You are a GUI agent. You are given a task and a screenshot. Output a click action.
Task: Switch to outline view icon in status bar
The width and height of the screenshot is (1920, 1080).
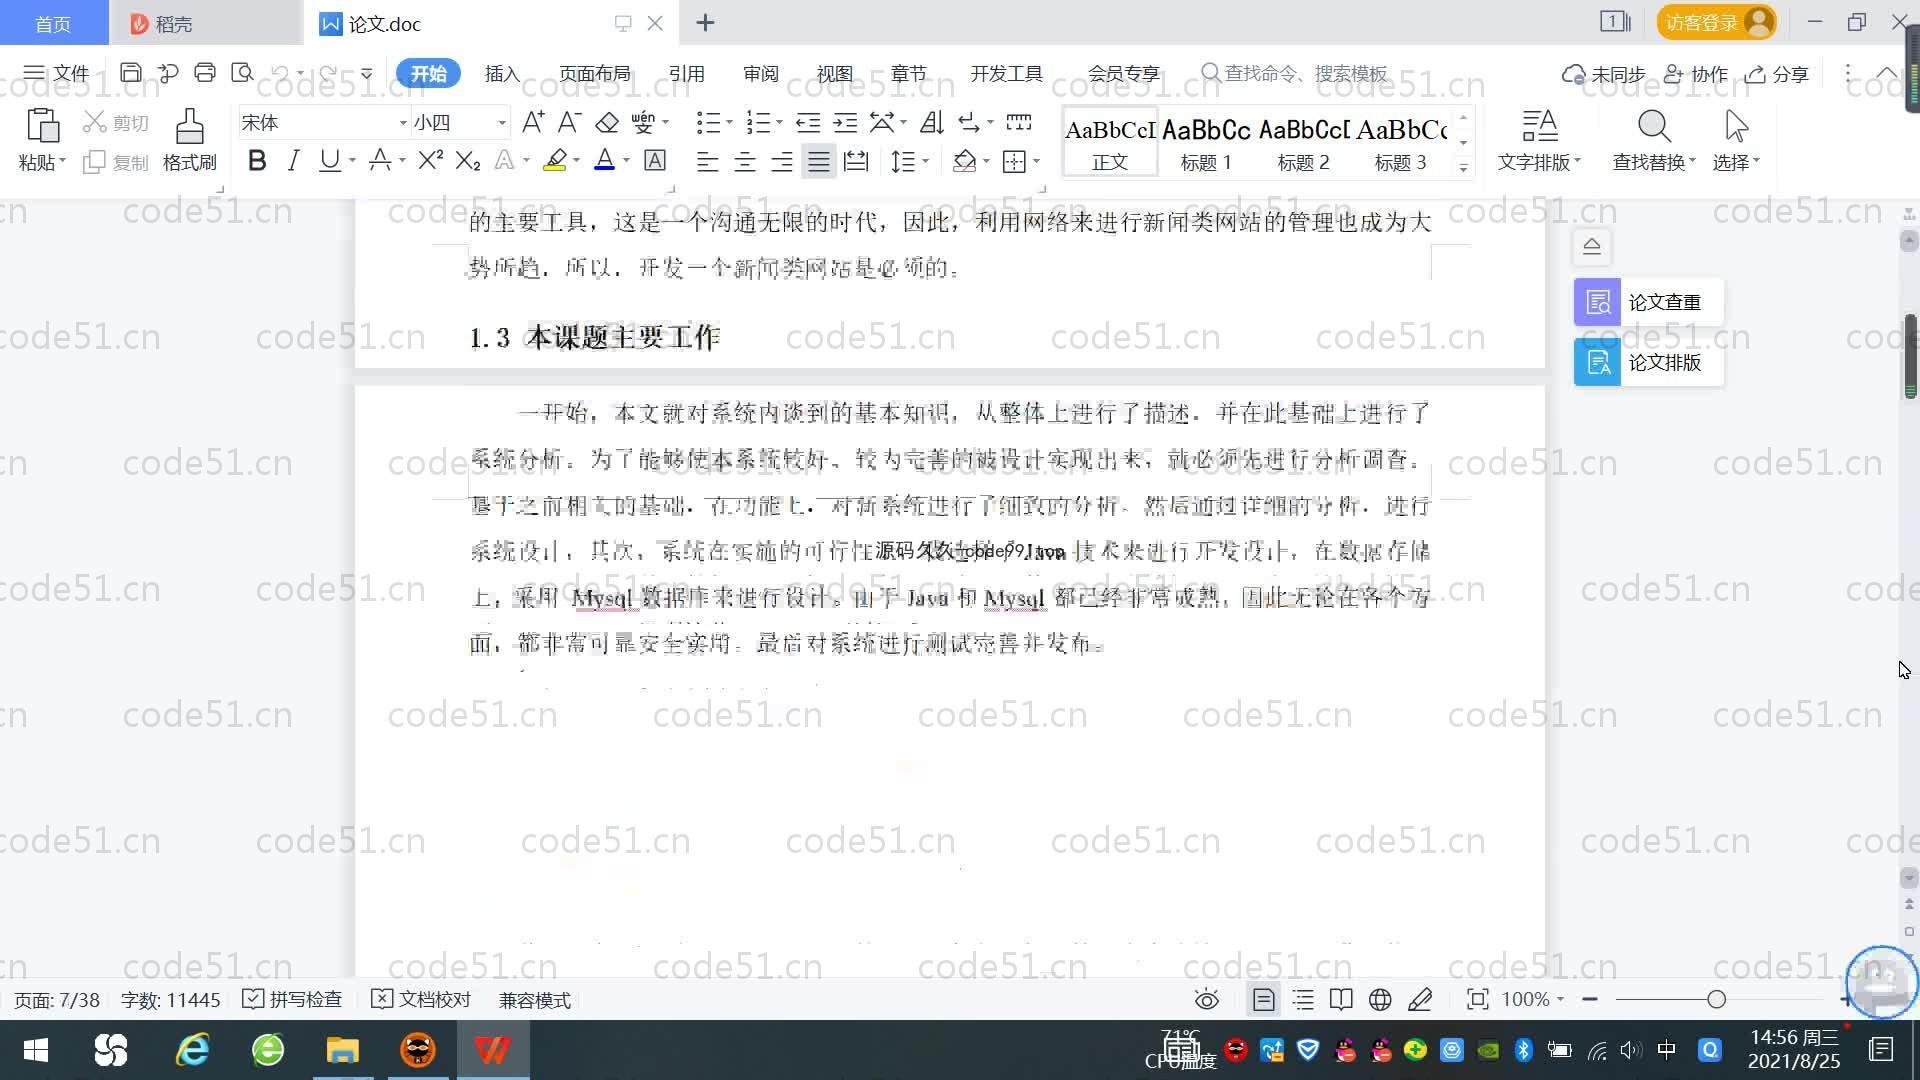(1303, 1000)
